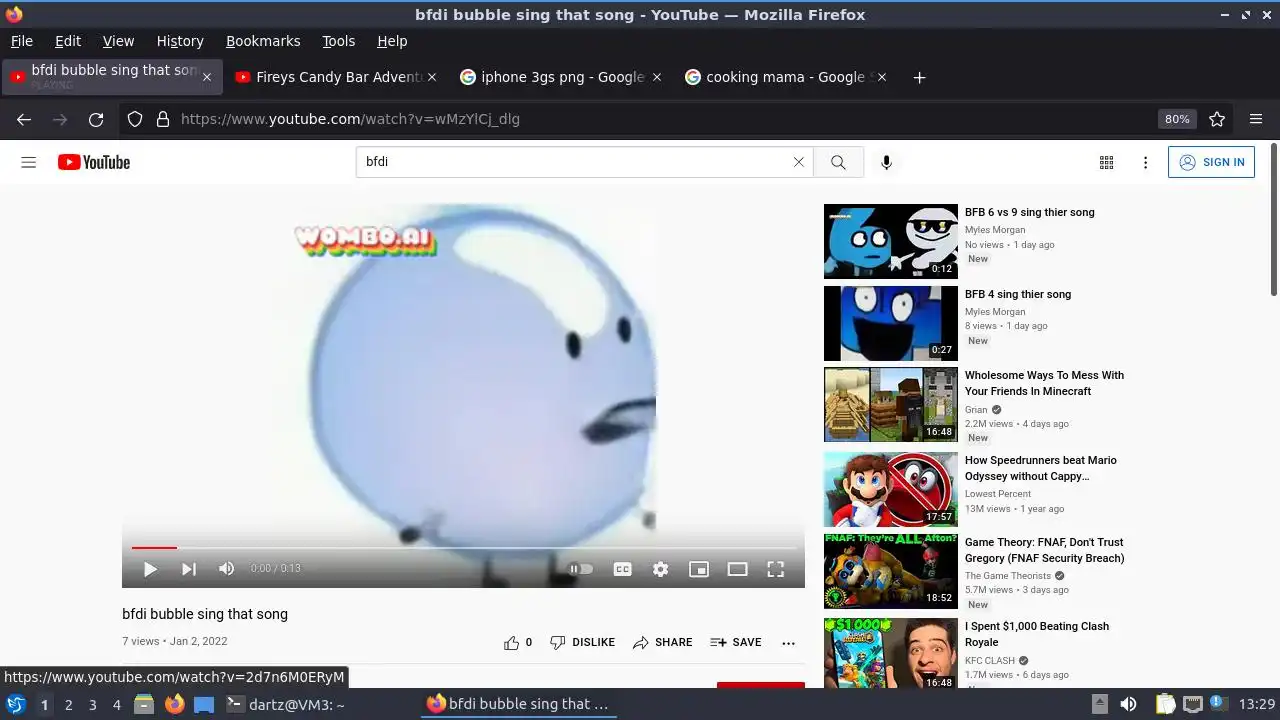The image size is (1280, 720).
Task: Open Speedrunners beat Mario Odyssey title
Action: 1040,468
